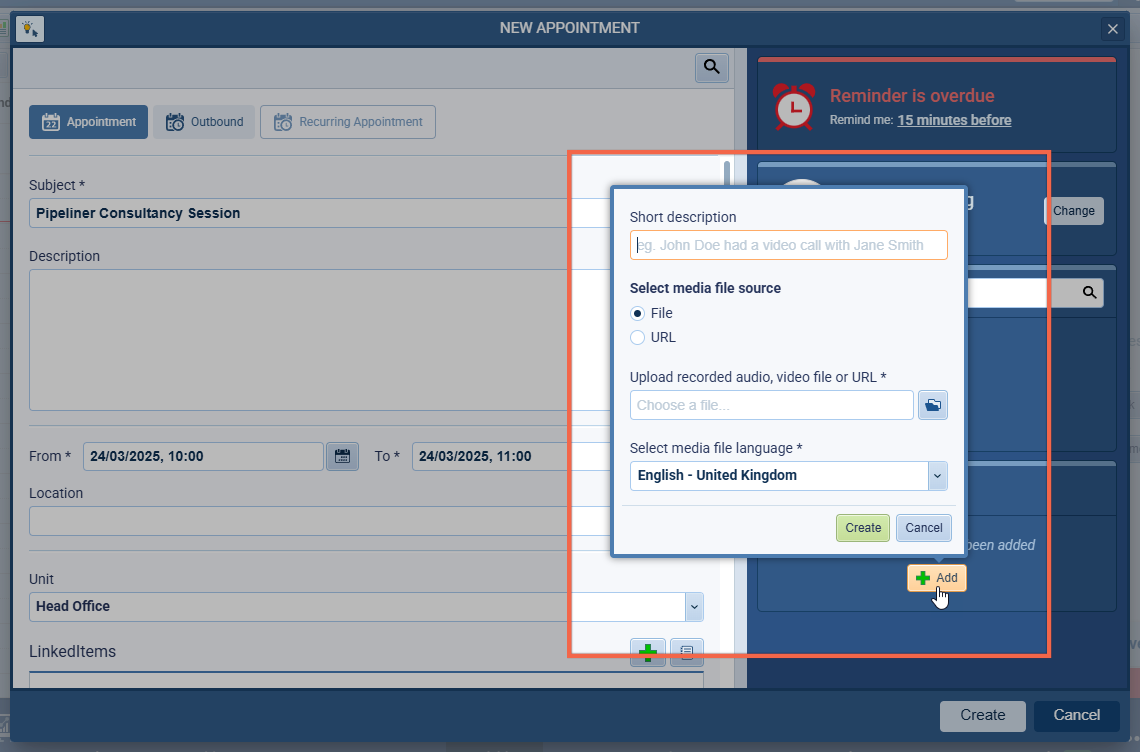
Task: Open the Unit dropdown arrow
Action: 693,606
